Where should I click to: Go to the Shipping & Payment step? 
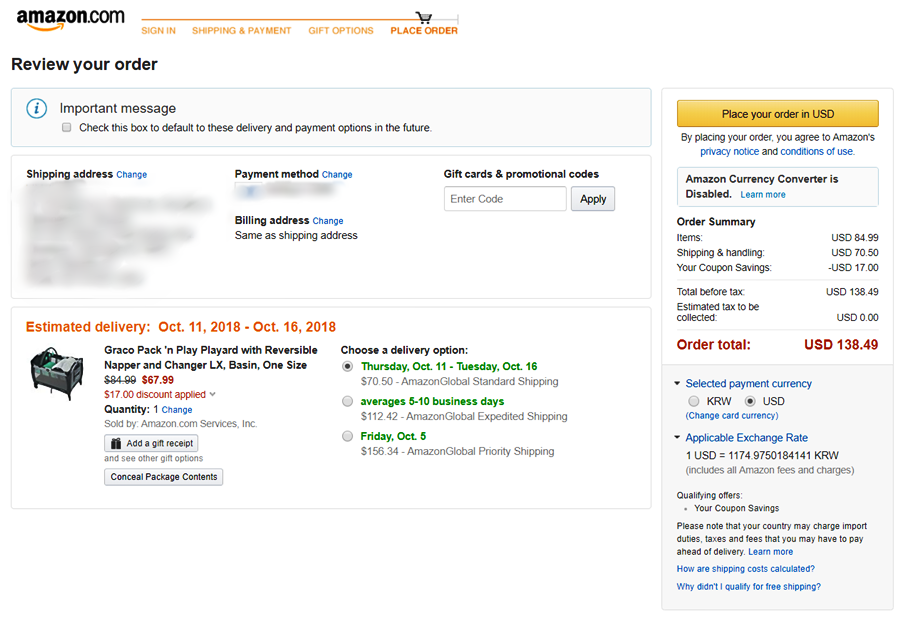point(241,31)
